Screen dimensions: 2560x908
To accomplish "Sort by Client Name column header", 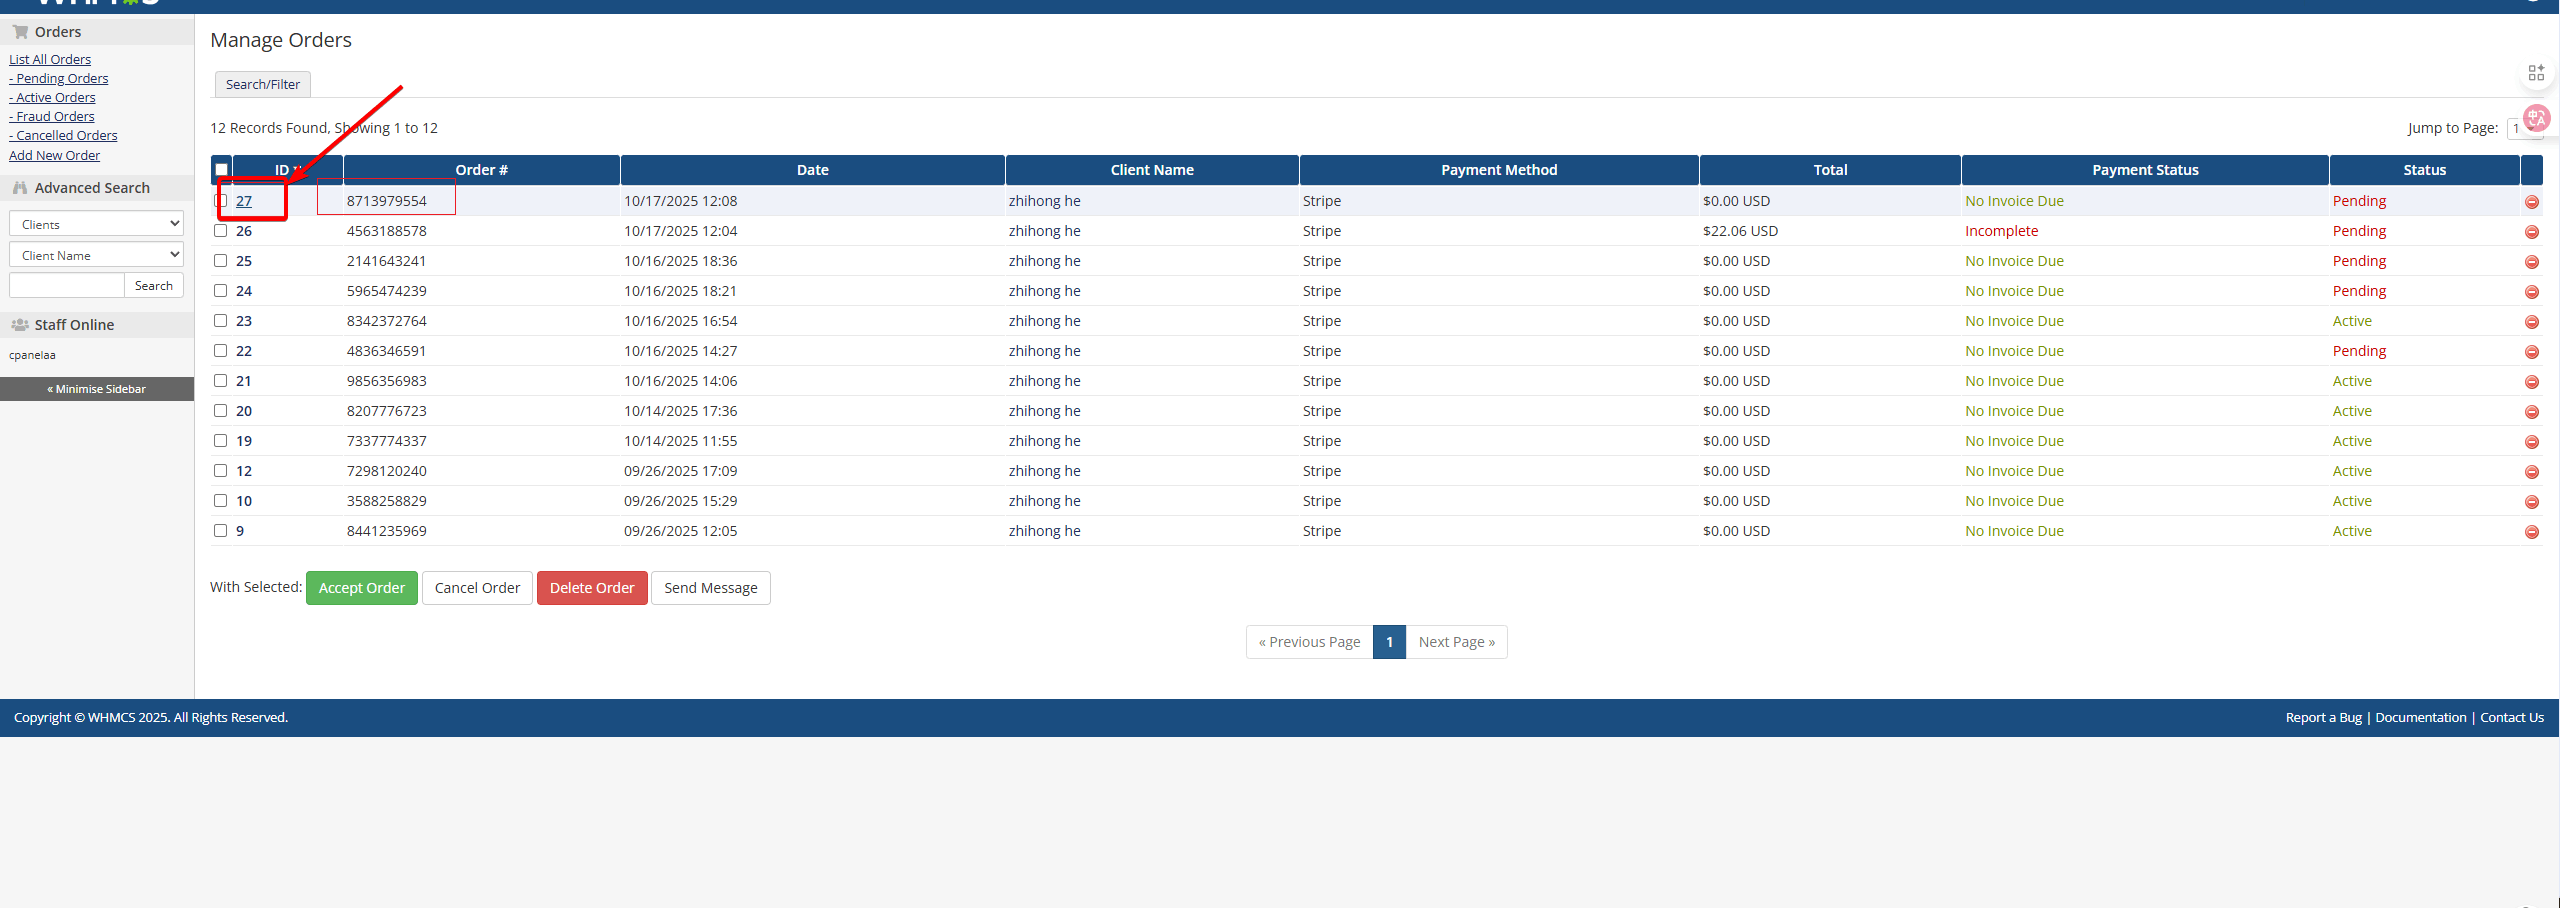I will (x=1152, y=170).
